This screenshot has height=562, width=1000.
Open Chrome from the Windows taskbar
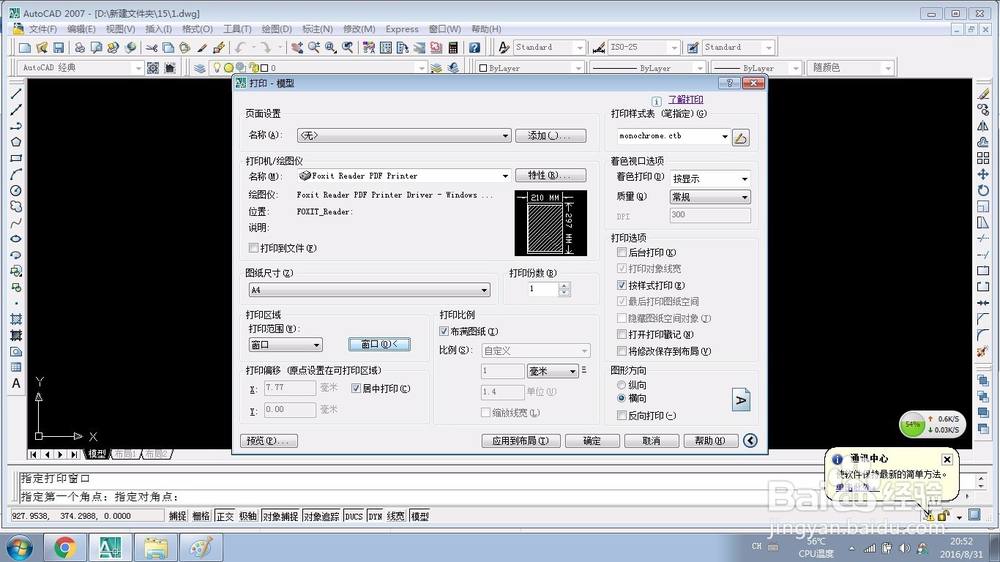64,547
